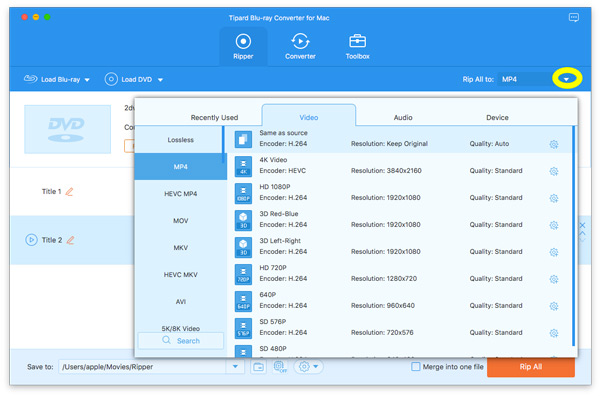Click the Save to path field
The width and height of the screenshot is (600, 396).
coord(142,367)
